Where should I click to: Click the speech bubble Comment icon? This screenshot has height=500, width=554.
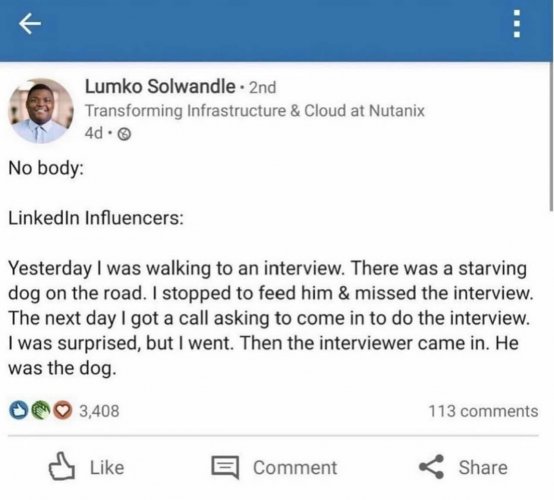tap(225, 467)
